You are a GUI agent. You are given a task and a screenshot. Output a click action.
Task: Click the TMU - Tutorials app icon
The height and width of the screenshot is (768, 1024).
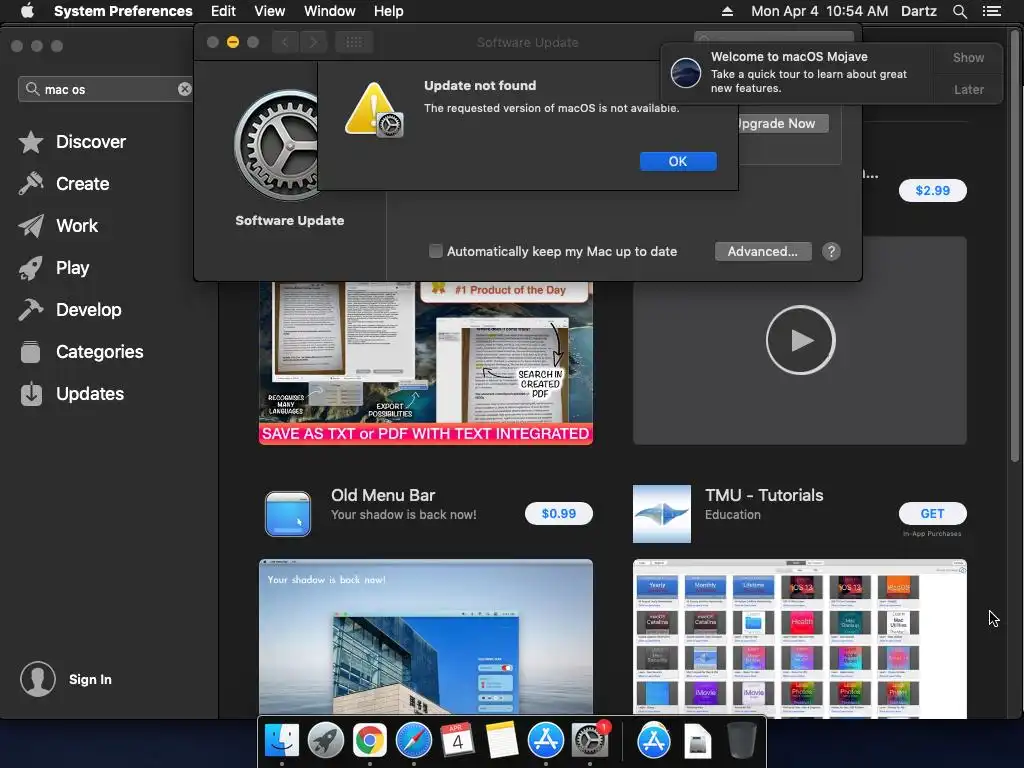[662, 514]
